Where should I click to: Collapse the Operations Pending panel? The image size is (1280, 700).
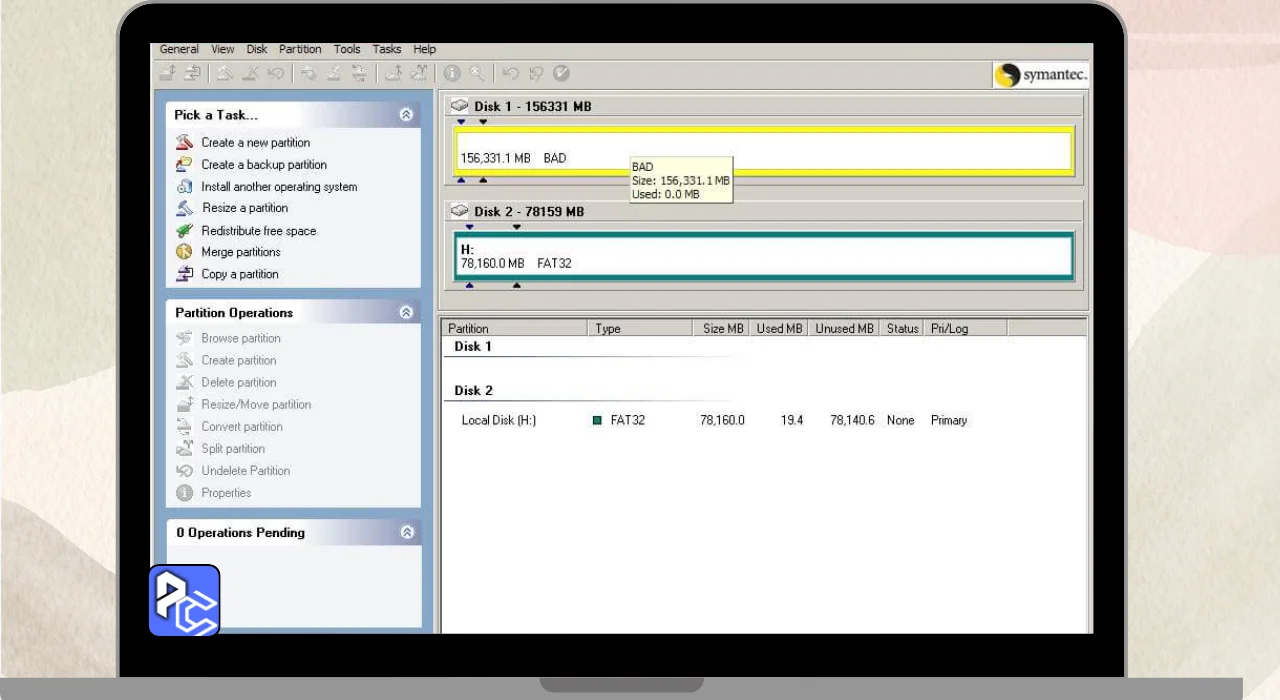(x=406, y=533)
